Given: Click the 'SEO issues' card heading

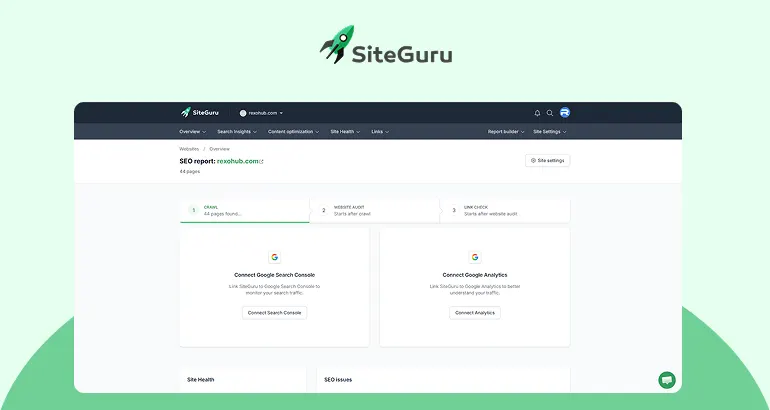Looking at the screenshot, I should [x=338, y=380].
